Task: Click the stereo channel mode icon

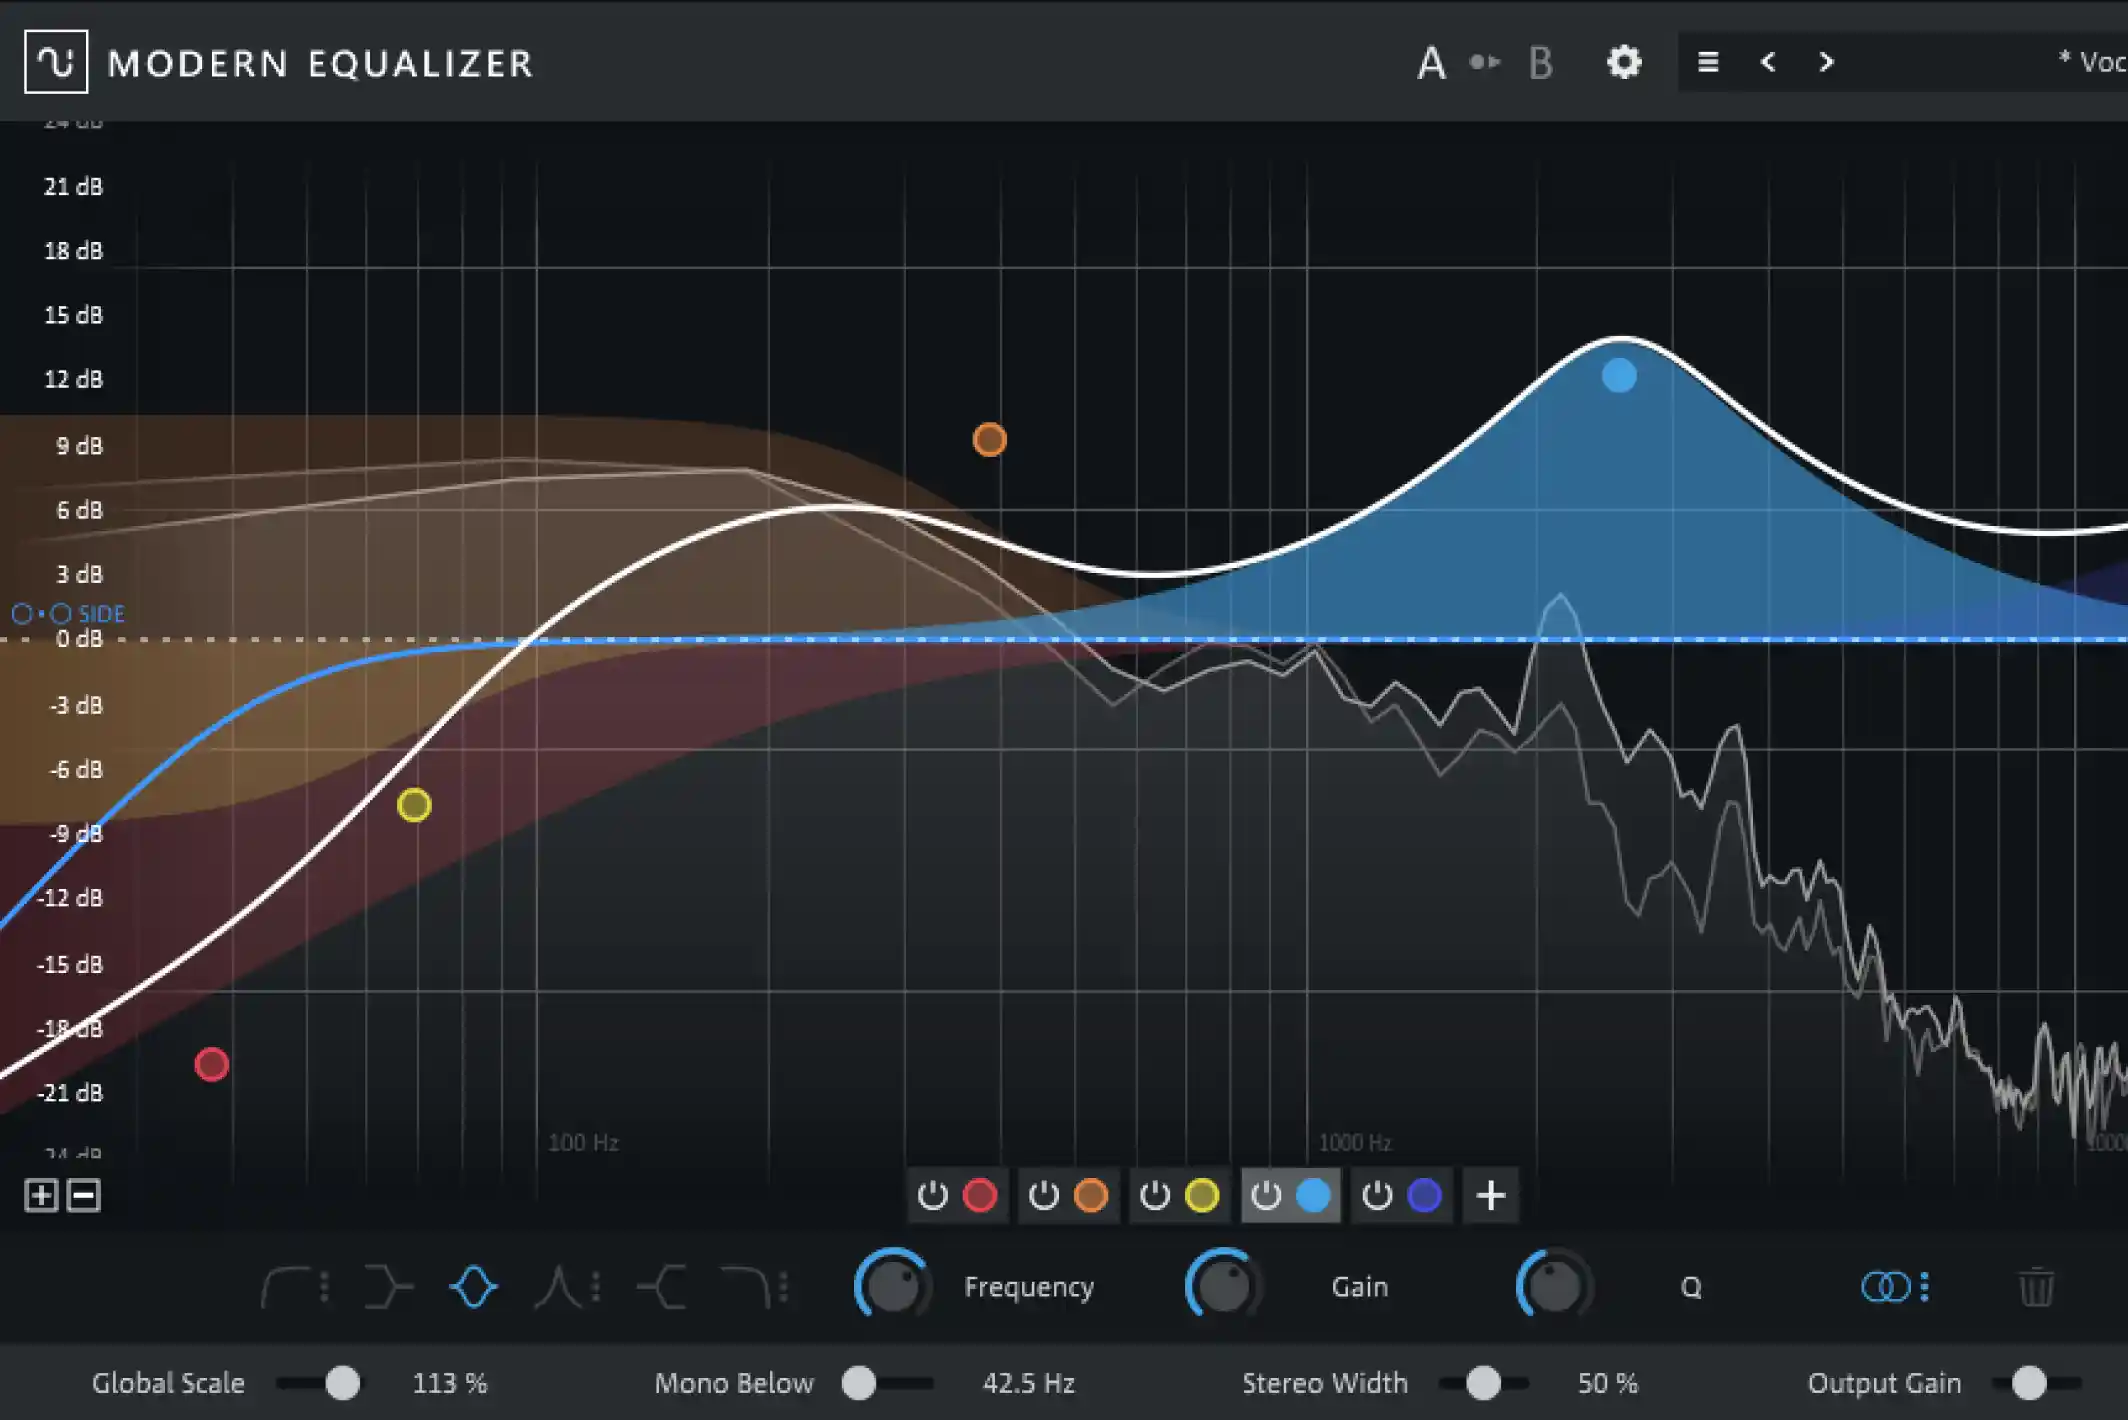Action: coord(1885,1287)
